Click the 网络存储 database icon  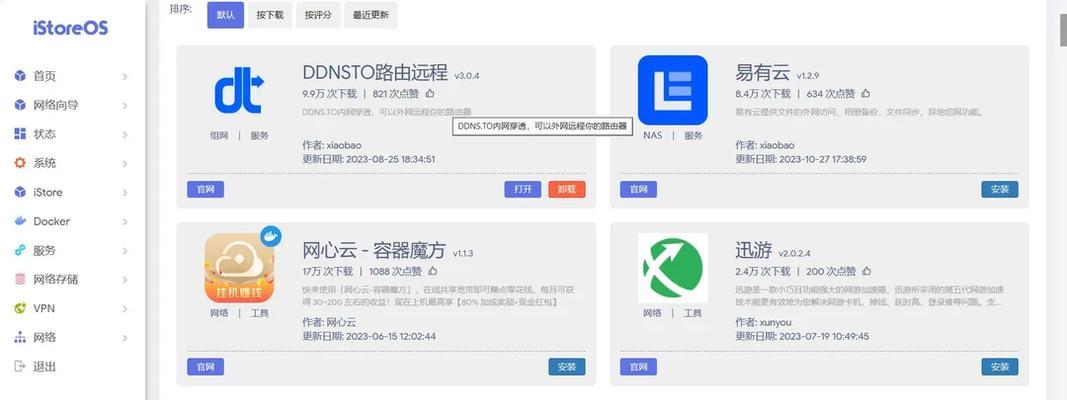(x=20, y=280)
